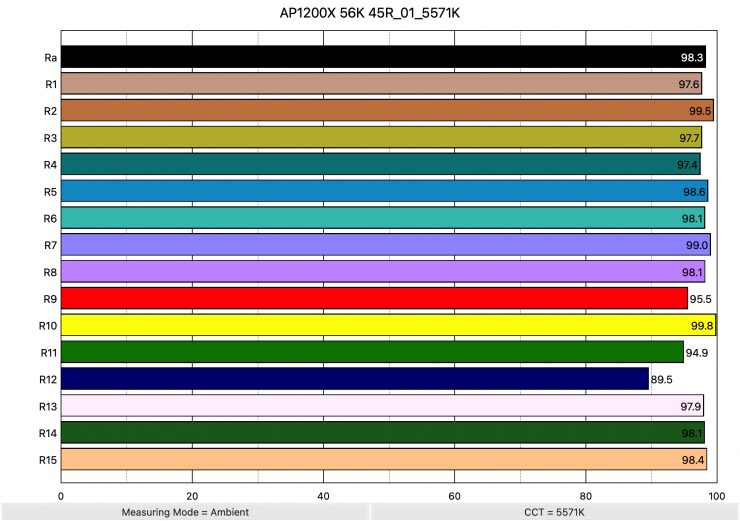Click the R13 axis label
This screenshot has height=521, width=740.
[x=48, y=406]
